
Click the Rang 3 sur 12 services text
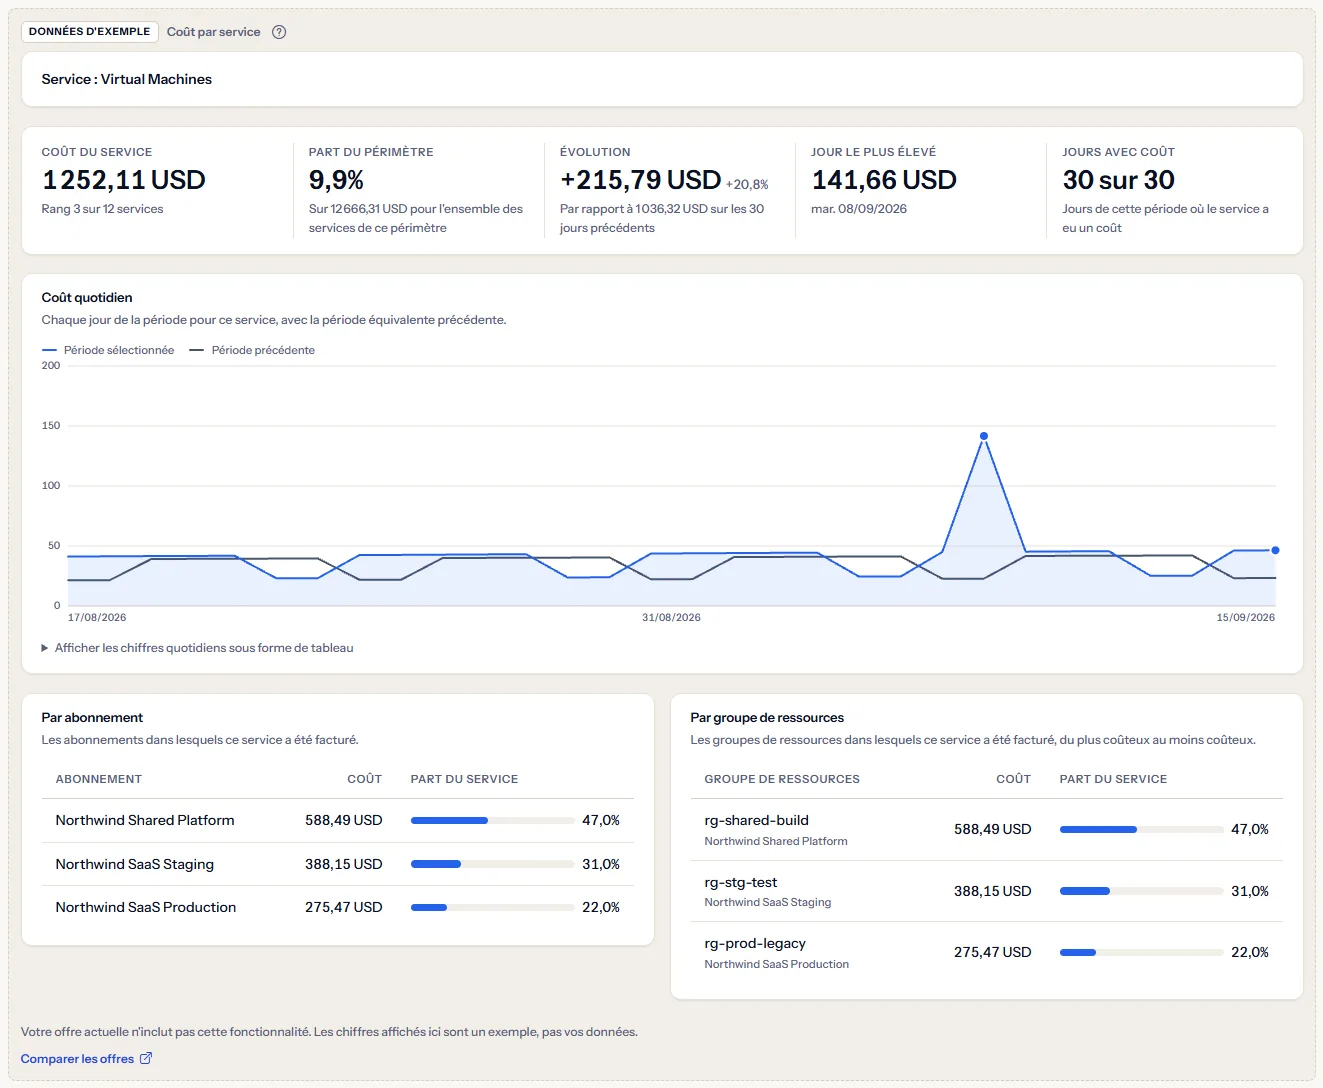coord(102,209)
